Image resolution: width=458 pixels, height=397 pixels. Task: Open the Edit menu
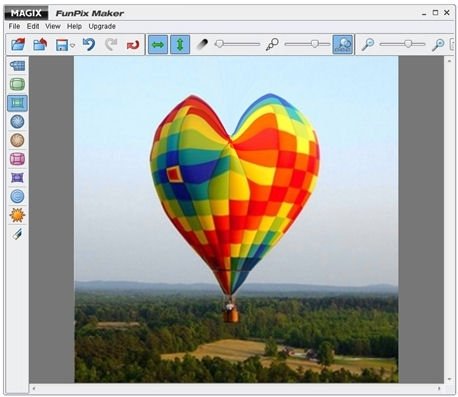pos(33,26)
